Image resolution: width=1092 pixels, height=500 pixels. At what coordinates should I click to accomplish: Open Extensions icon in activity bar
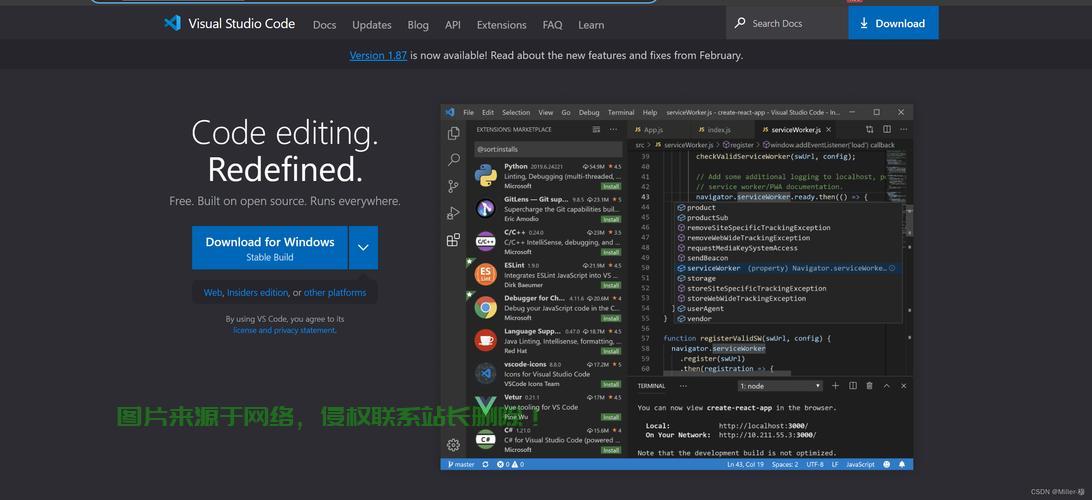click(x=453, y=240)
